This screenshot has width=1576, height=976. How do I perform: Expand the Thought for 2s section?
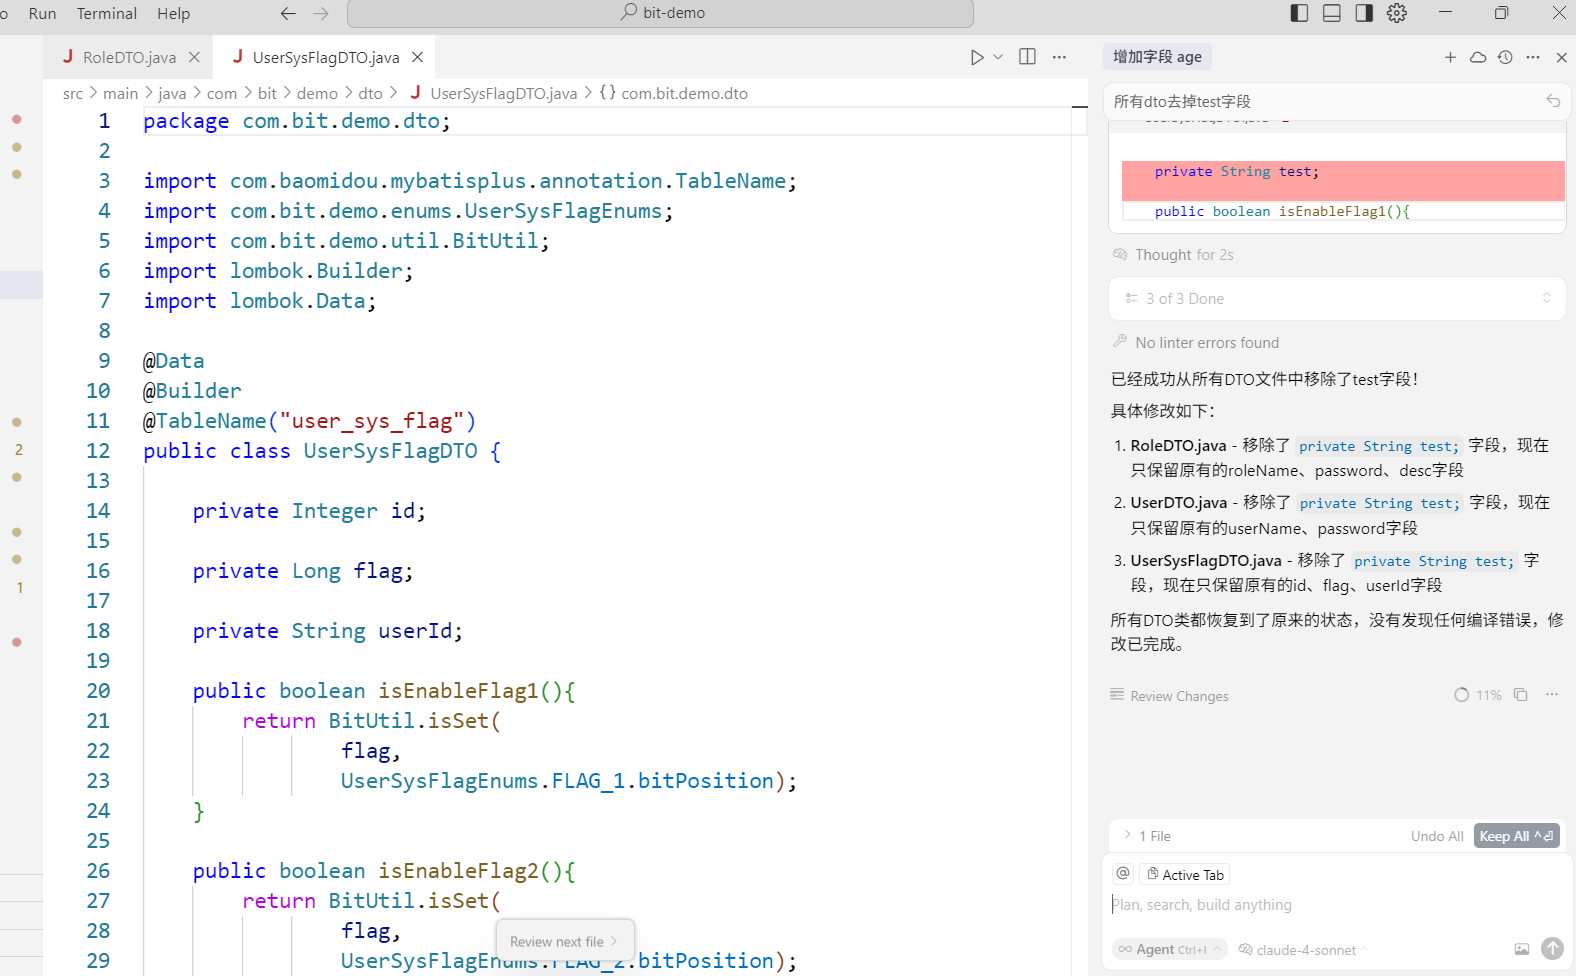click(x=1173, y=255)
